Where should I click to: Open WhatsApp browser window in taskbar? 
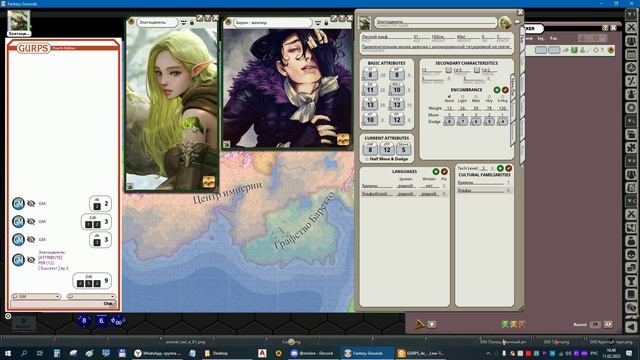(x=157, y=353)
